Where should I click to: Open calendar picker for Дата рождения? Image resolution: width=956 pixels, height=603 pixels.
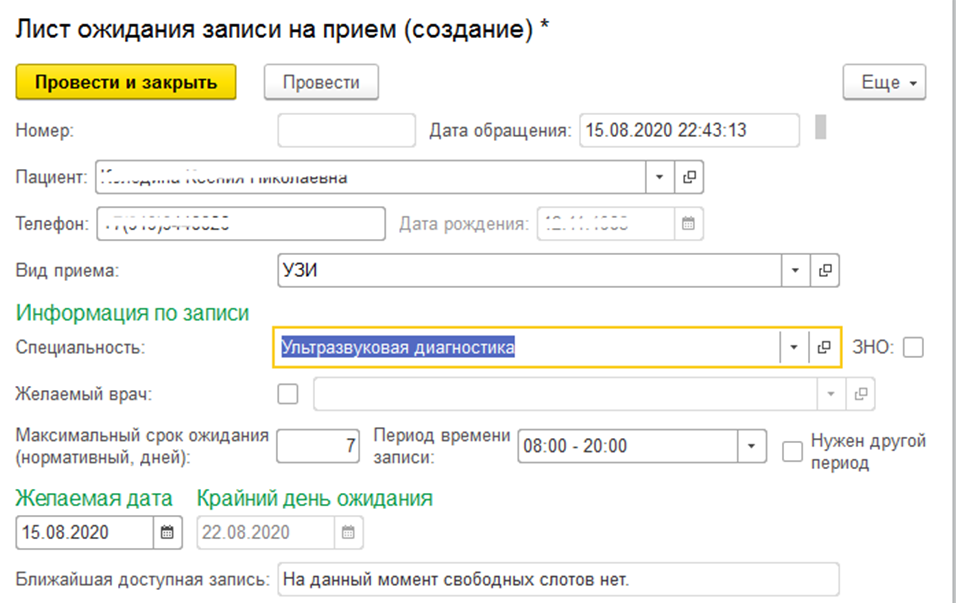click(688, 224)
